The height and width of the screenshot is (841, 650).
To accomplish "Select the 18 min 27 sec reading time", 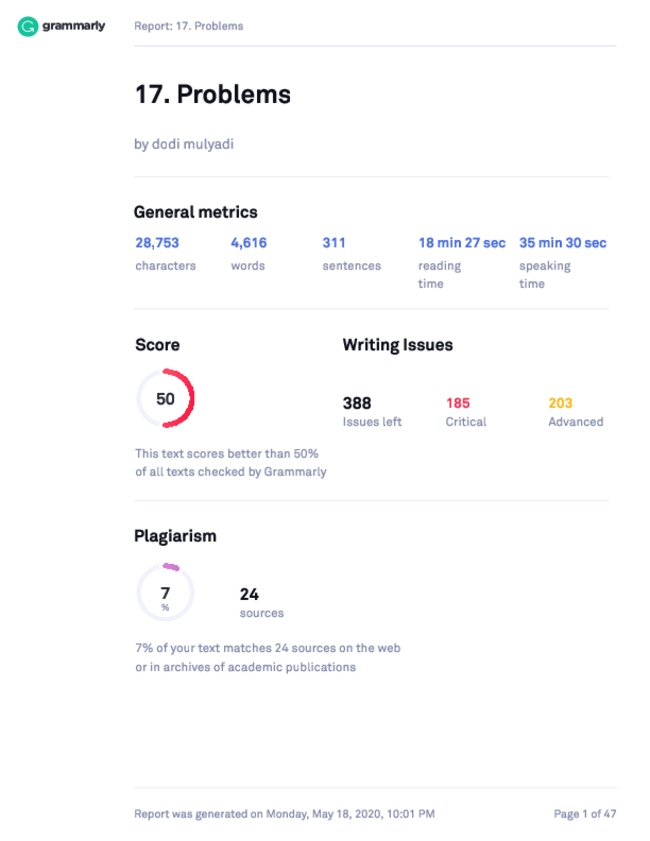I will tap(462, 263).
